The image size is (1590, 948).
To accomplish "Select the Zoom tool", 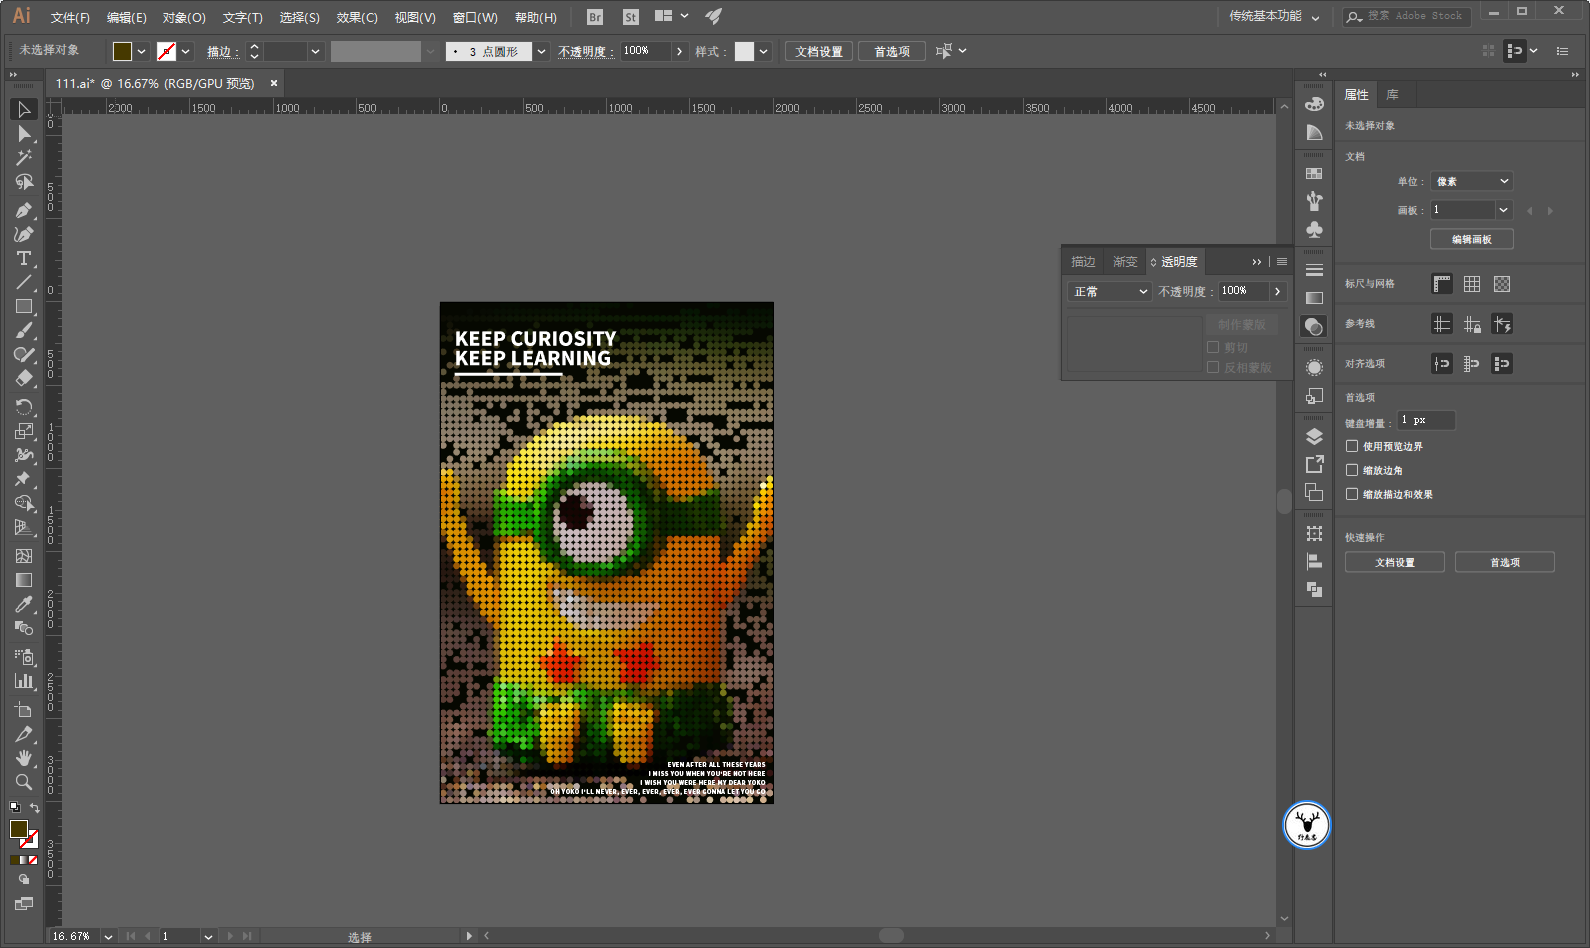I will [x=23, y=782].
